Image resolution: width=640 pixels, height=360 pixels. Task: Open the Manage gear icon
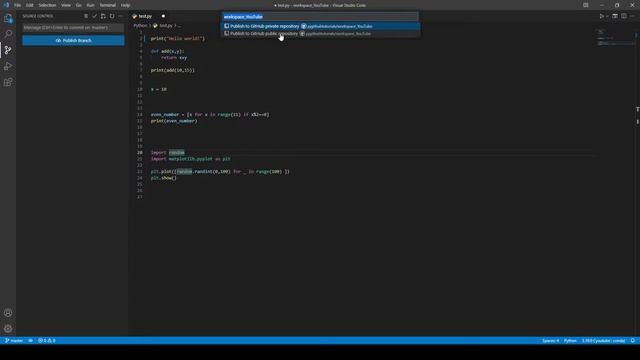[8, 328]
